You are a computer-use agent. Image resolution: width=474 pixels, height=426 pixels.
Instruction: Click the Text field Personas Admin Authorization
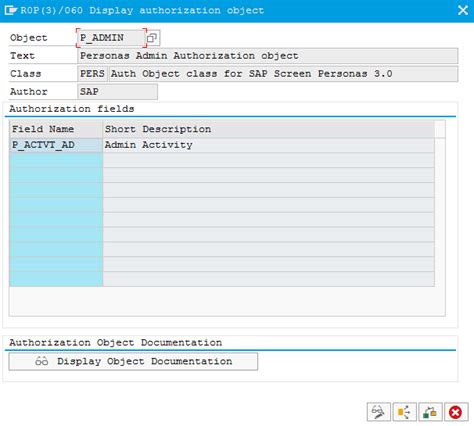(268, 56)
